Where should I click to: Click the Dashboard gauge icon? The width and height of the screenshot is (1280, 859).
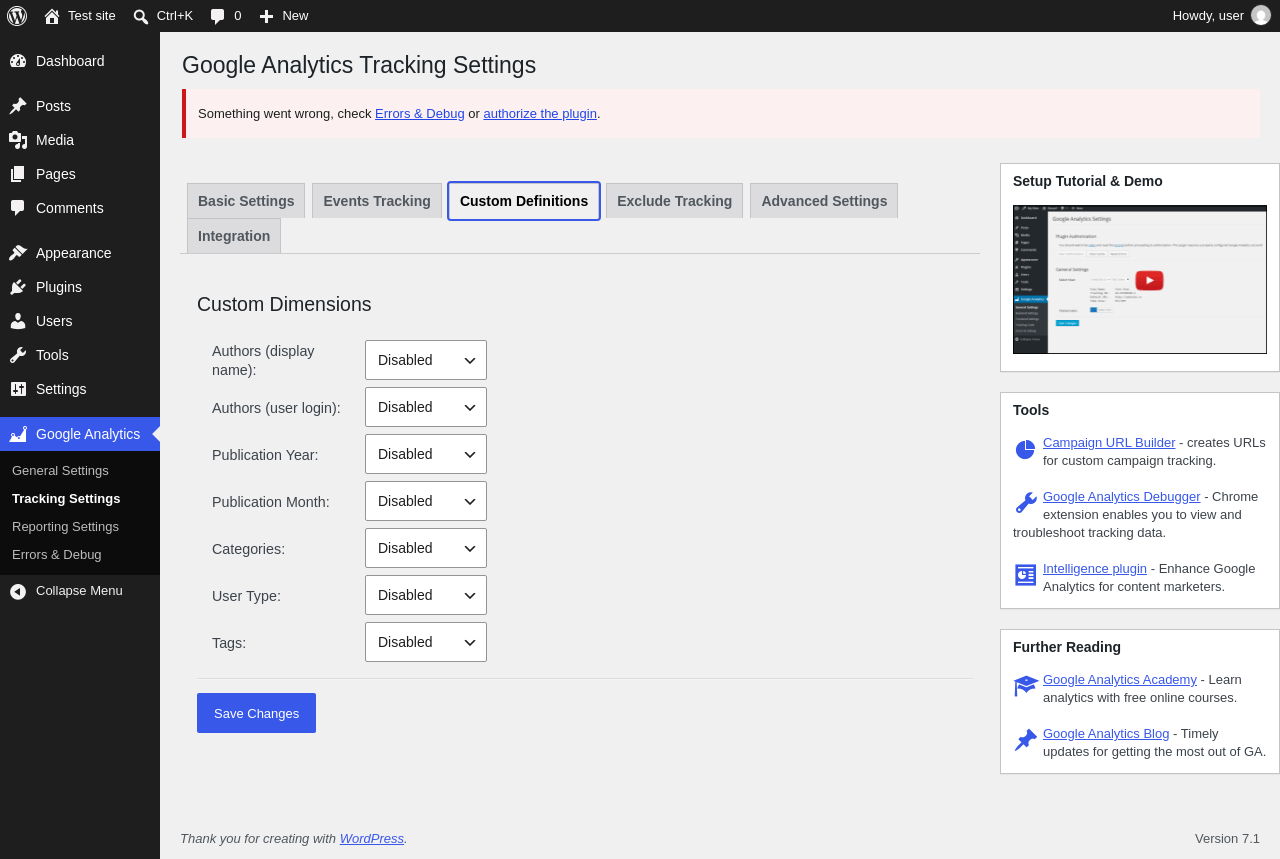[18, 61]
